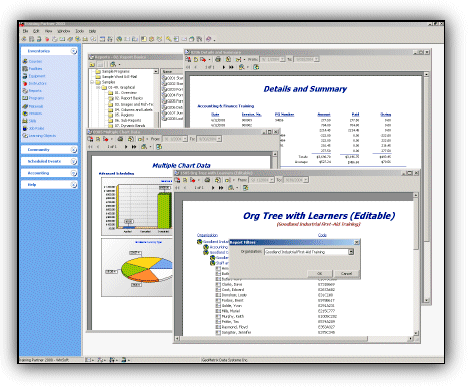Click the search icon in the main toolbar
Screen dimensions: 469x387
point(169,39)
